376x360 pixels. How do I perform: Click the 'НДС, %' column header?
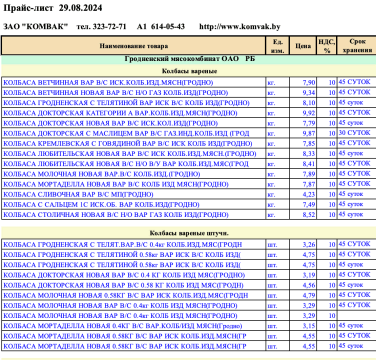coord(327,46)
